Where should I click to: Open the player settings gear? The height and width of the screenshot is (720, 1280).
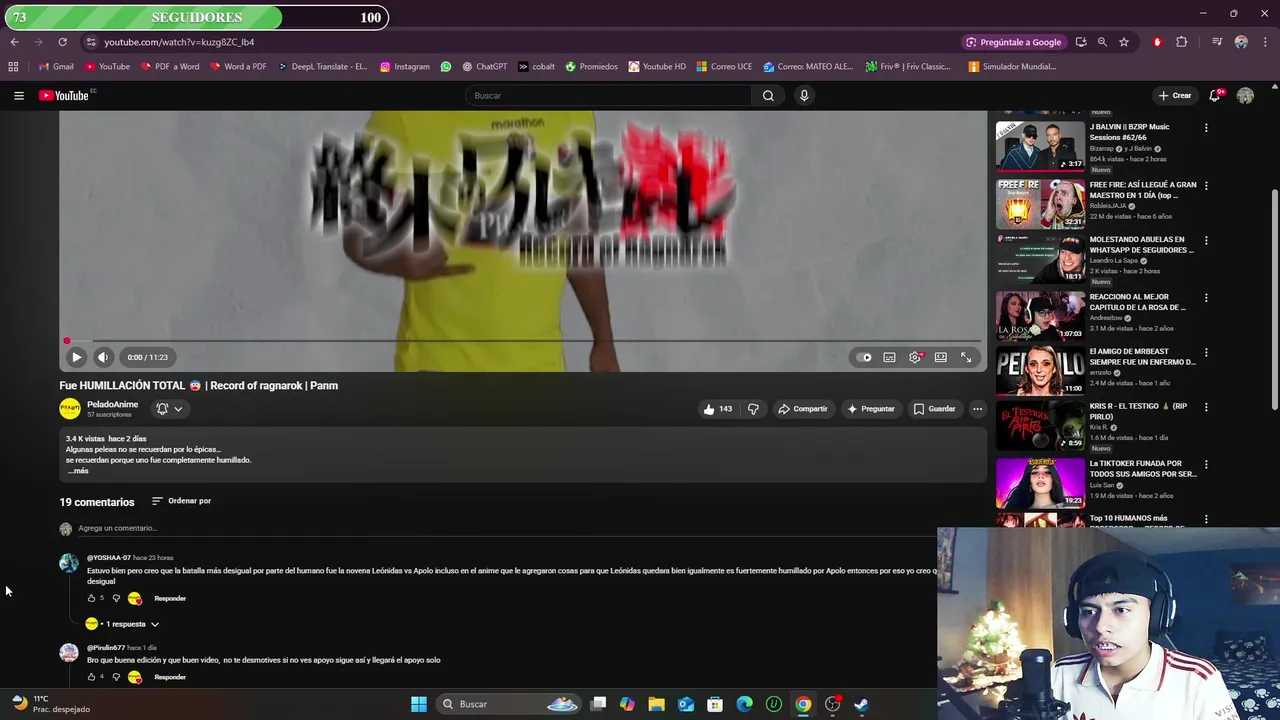(x=915, y=357)
